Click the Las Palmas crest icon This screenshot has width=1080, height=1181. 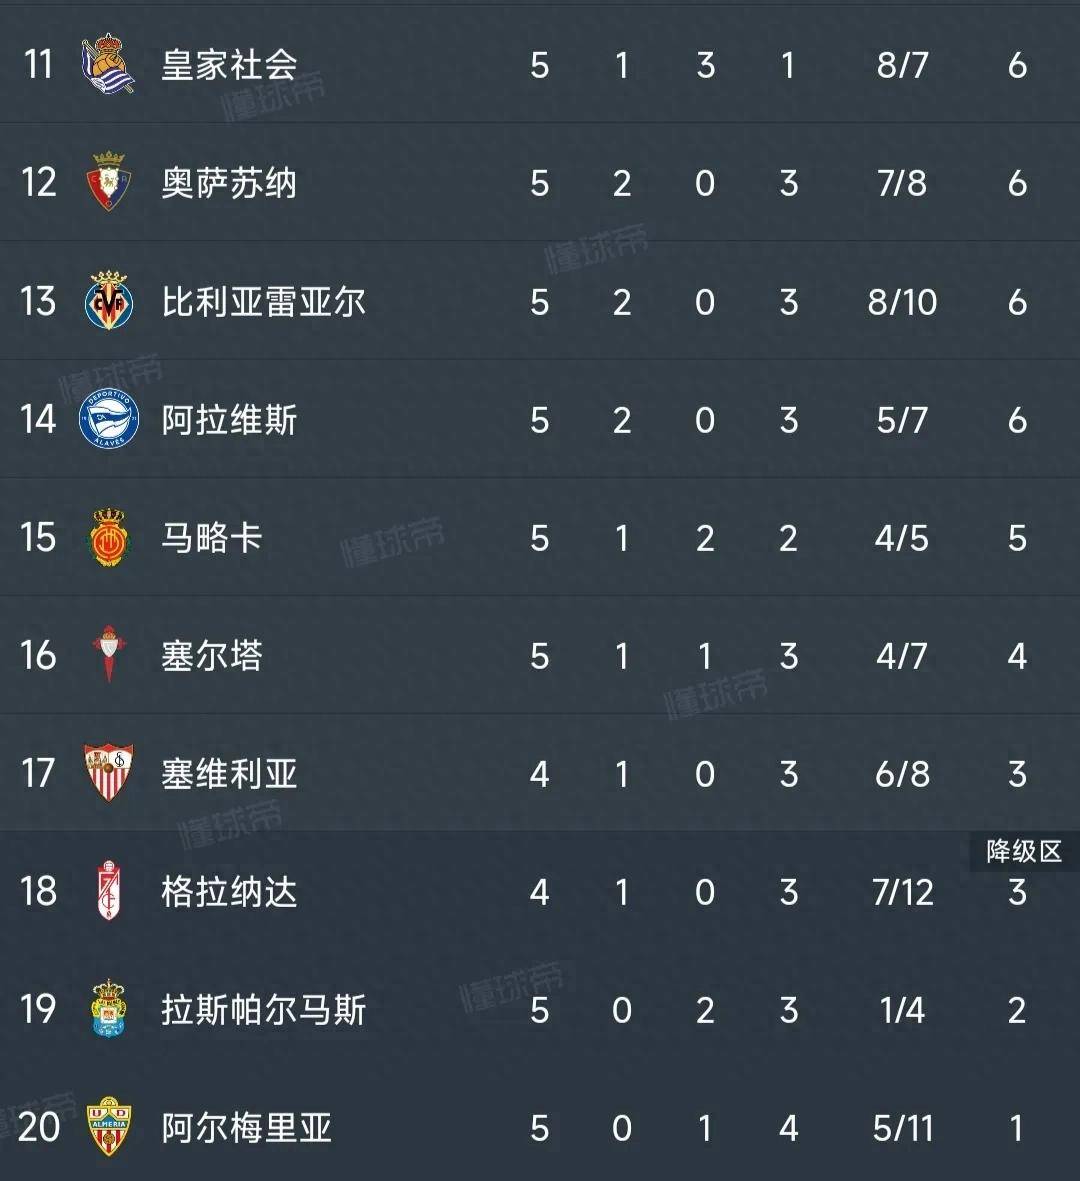pos(108,1009)
